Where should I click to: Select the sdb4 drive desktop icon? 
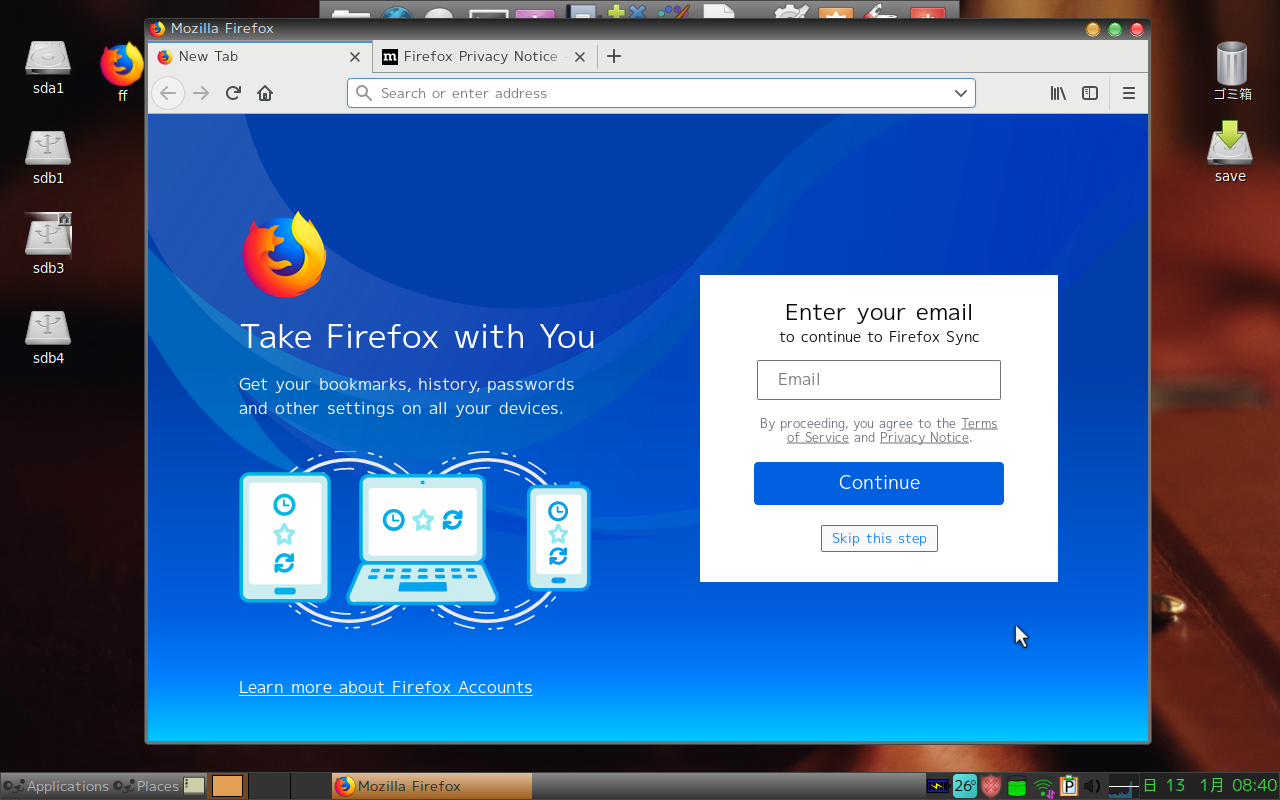coord(48,337)
